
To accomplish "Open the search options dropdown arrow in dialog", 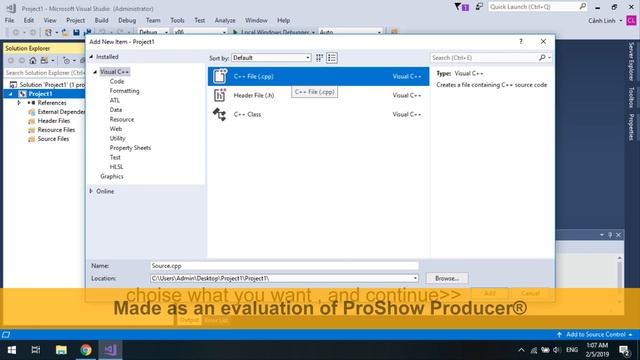I will [549, 58].
